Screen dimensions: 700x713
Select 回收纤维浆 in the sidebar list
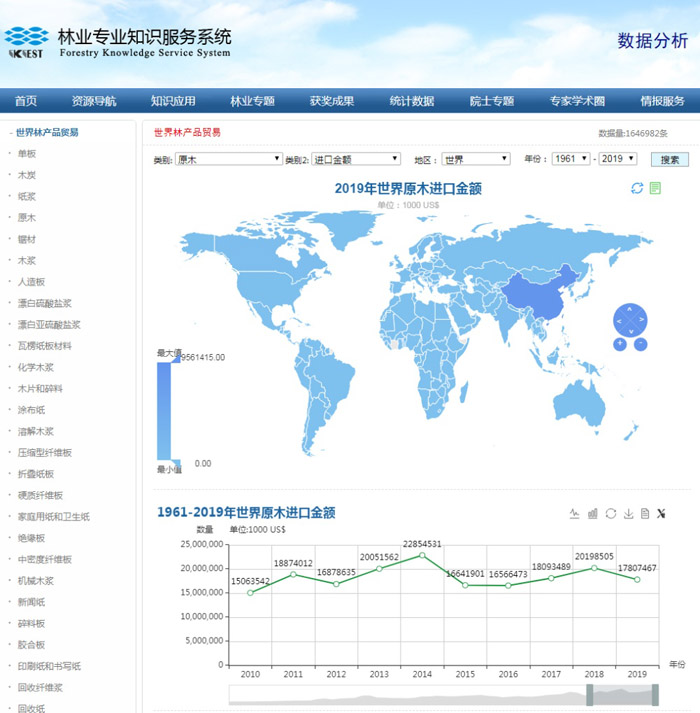[40, 688]
